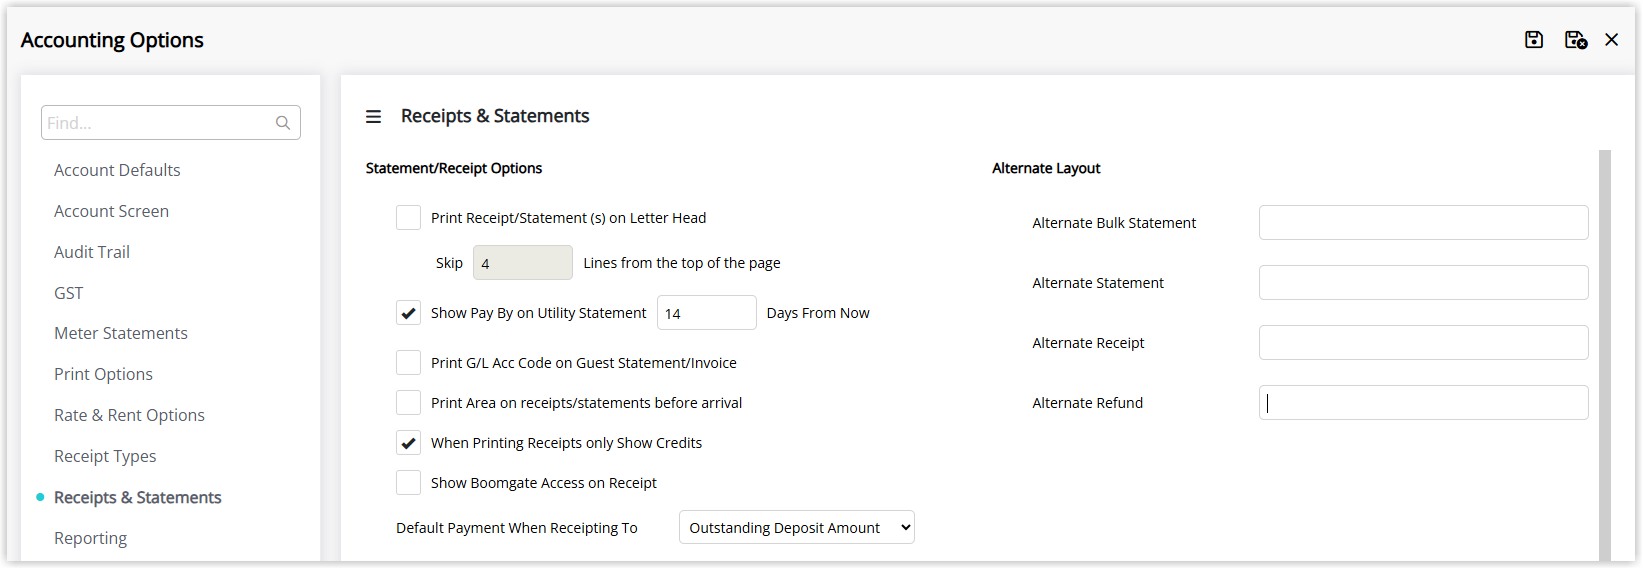
Task: Click the search magnifier icon in Find box
Action: pyautogui.click(x=283, y=123)
